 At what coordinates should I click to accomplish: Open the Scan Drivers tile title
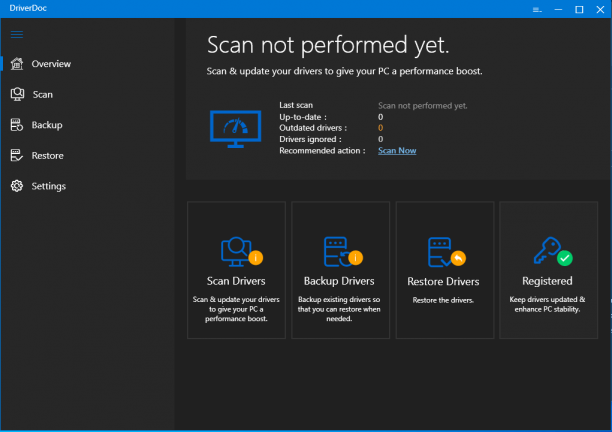point(236,281)
